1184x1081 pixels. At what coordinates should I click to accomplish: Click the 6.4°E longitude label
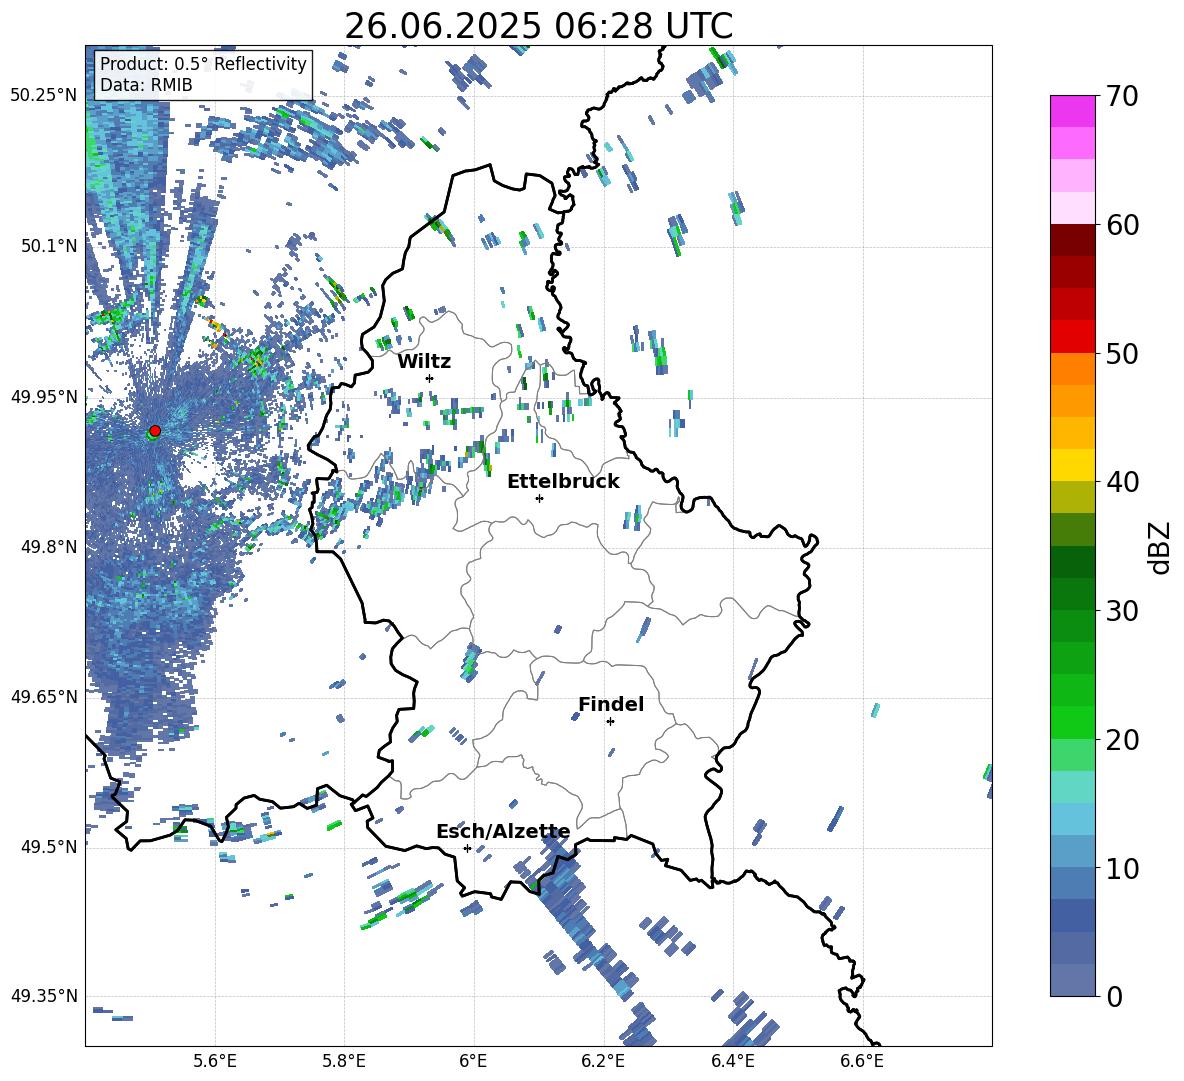coord(732,1061)
